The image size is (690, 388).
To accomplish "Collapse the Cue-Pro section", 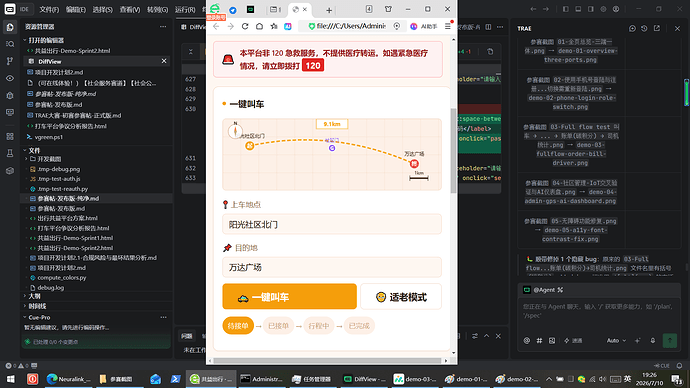I will (x=39, y=317).
